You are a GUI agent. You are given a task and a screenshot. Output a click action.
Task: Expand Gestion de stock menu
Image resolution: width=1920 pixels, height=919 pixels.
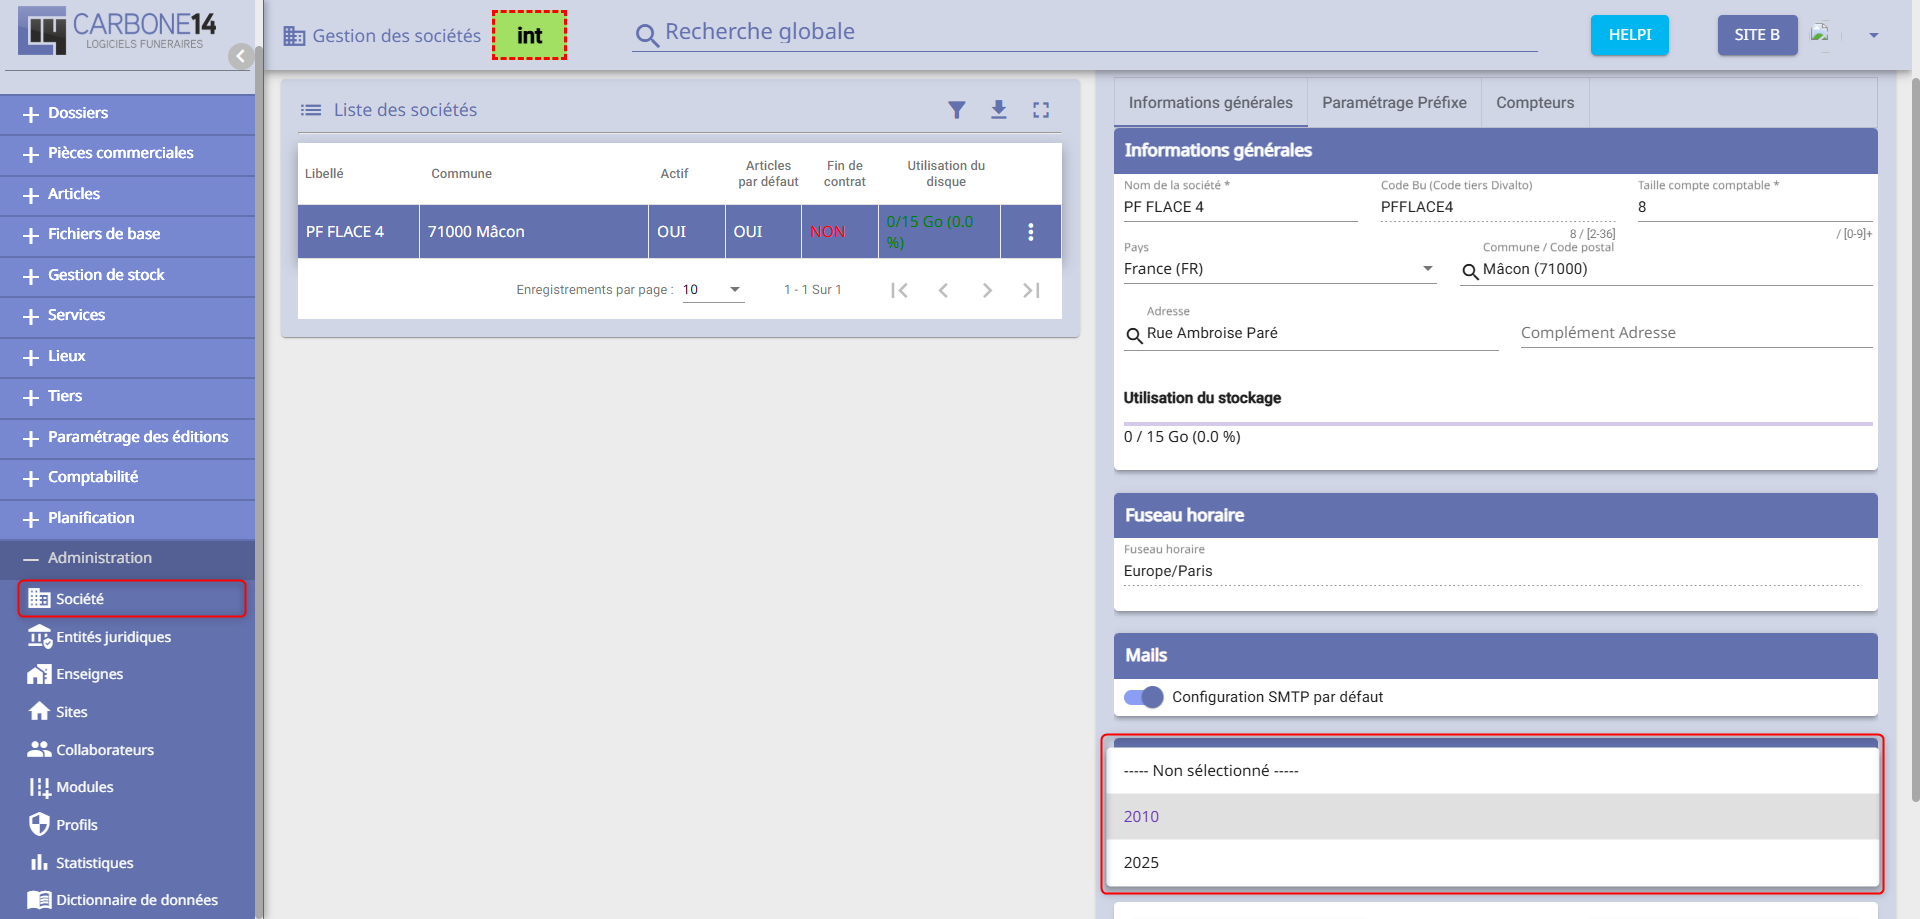tap(127, 276)
